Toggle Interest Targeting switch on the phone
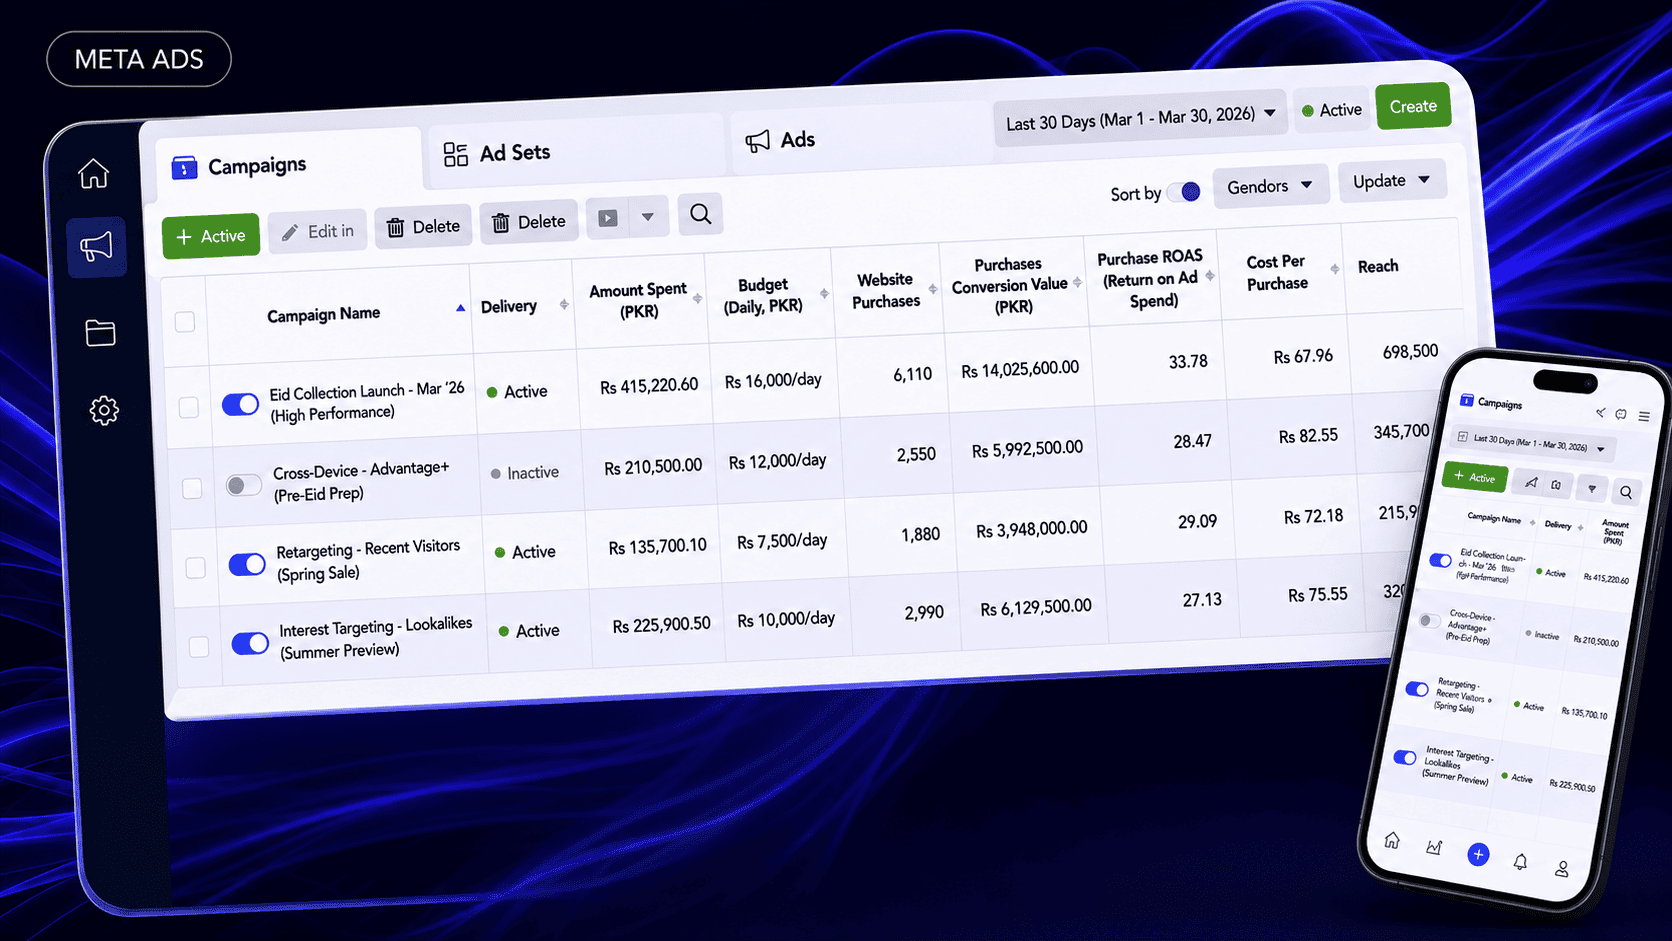Screen dimensions: 1672x941 point(1404,757)
